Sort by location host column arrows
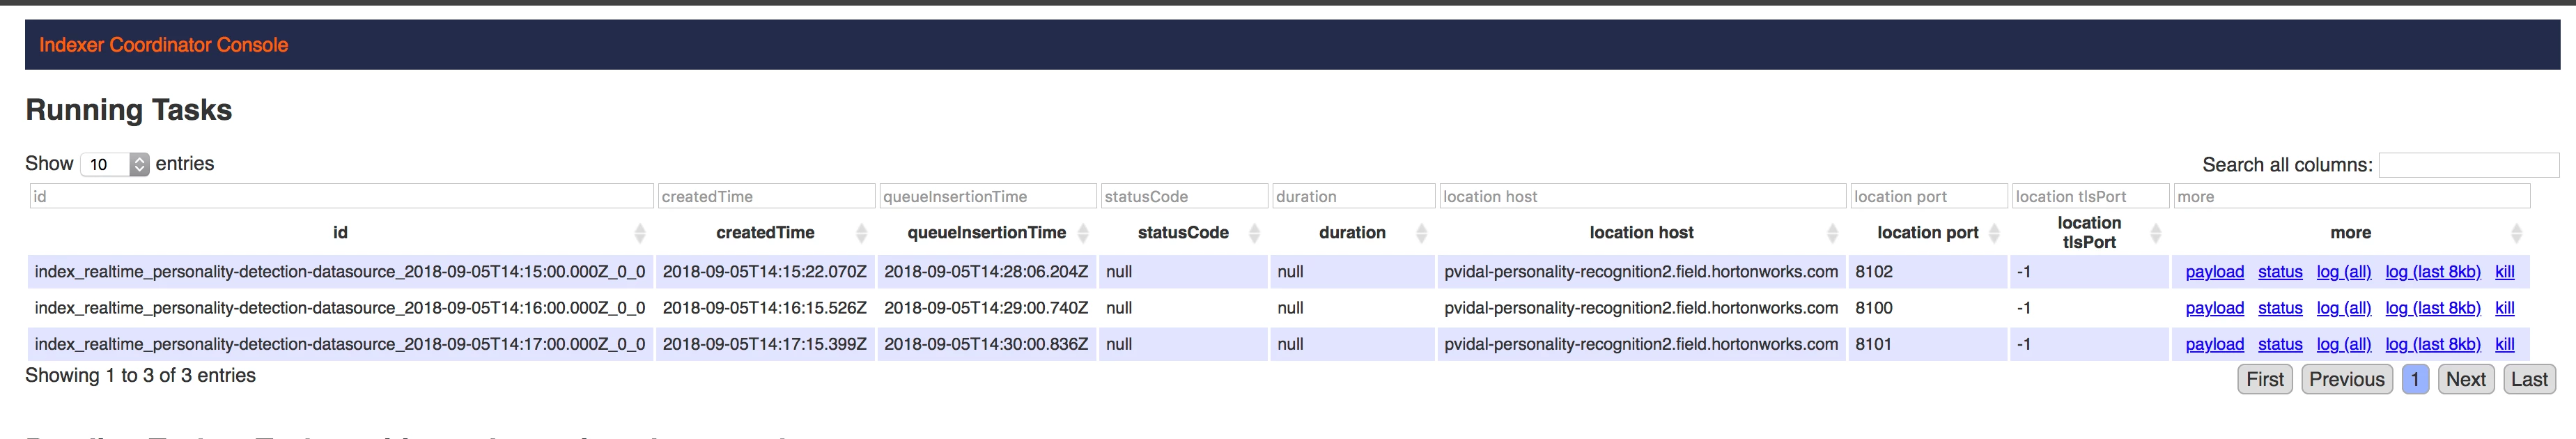 click(x=1832, y=233)
